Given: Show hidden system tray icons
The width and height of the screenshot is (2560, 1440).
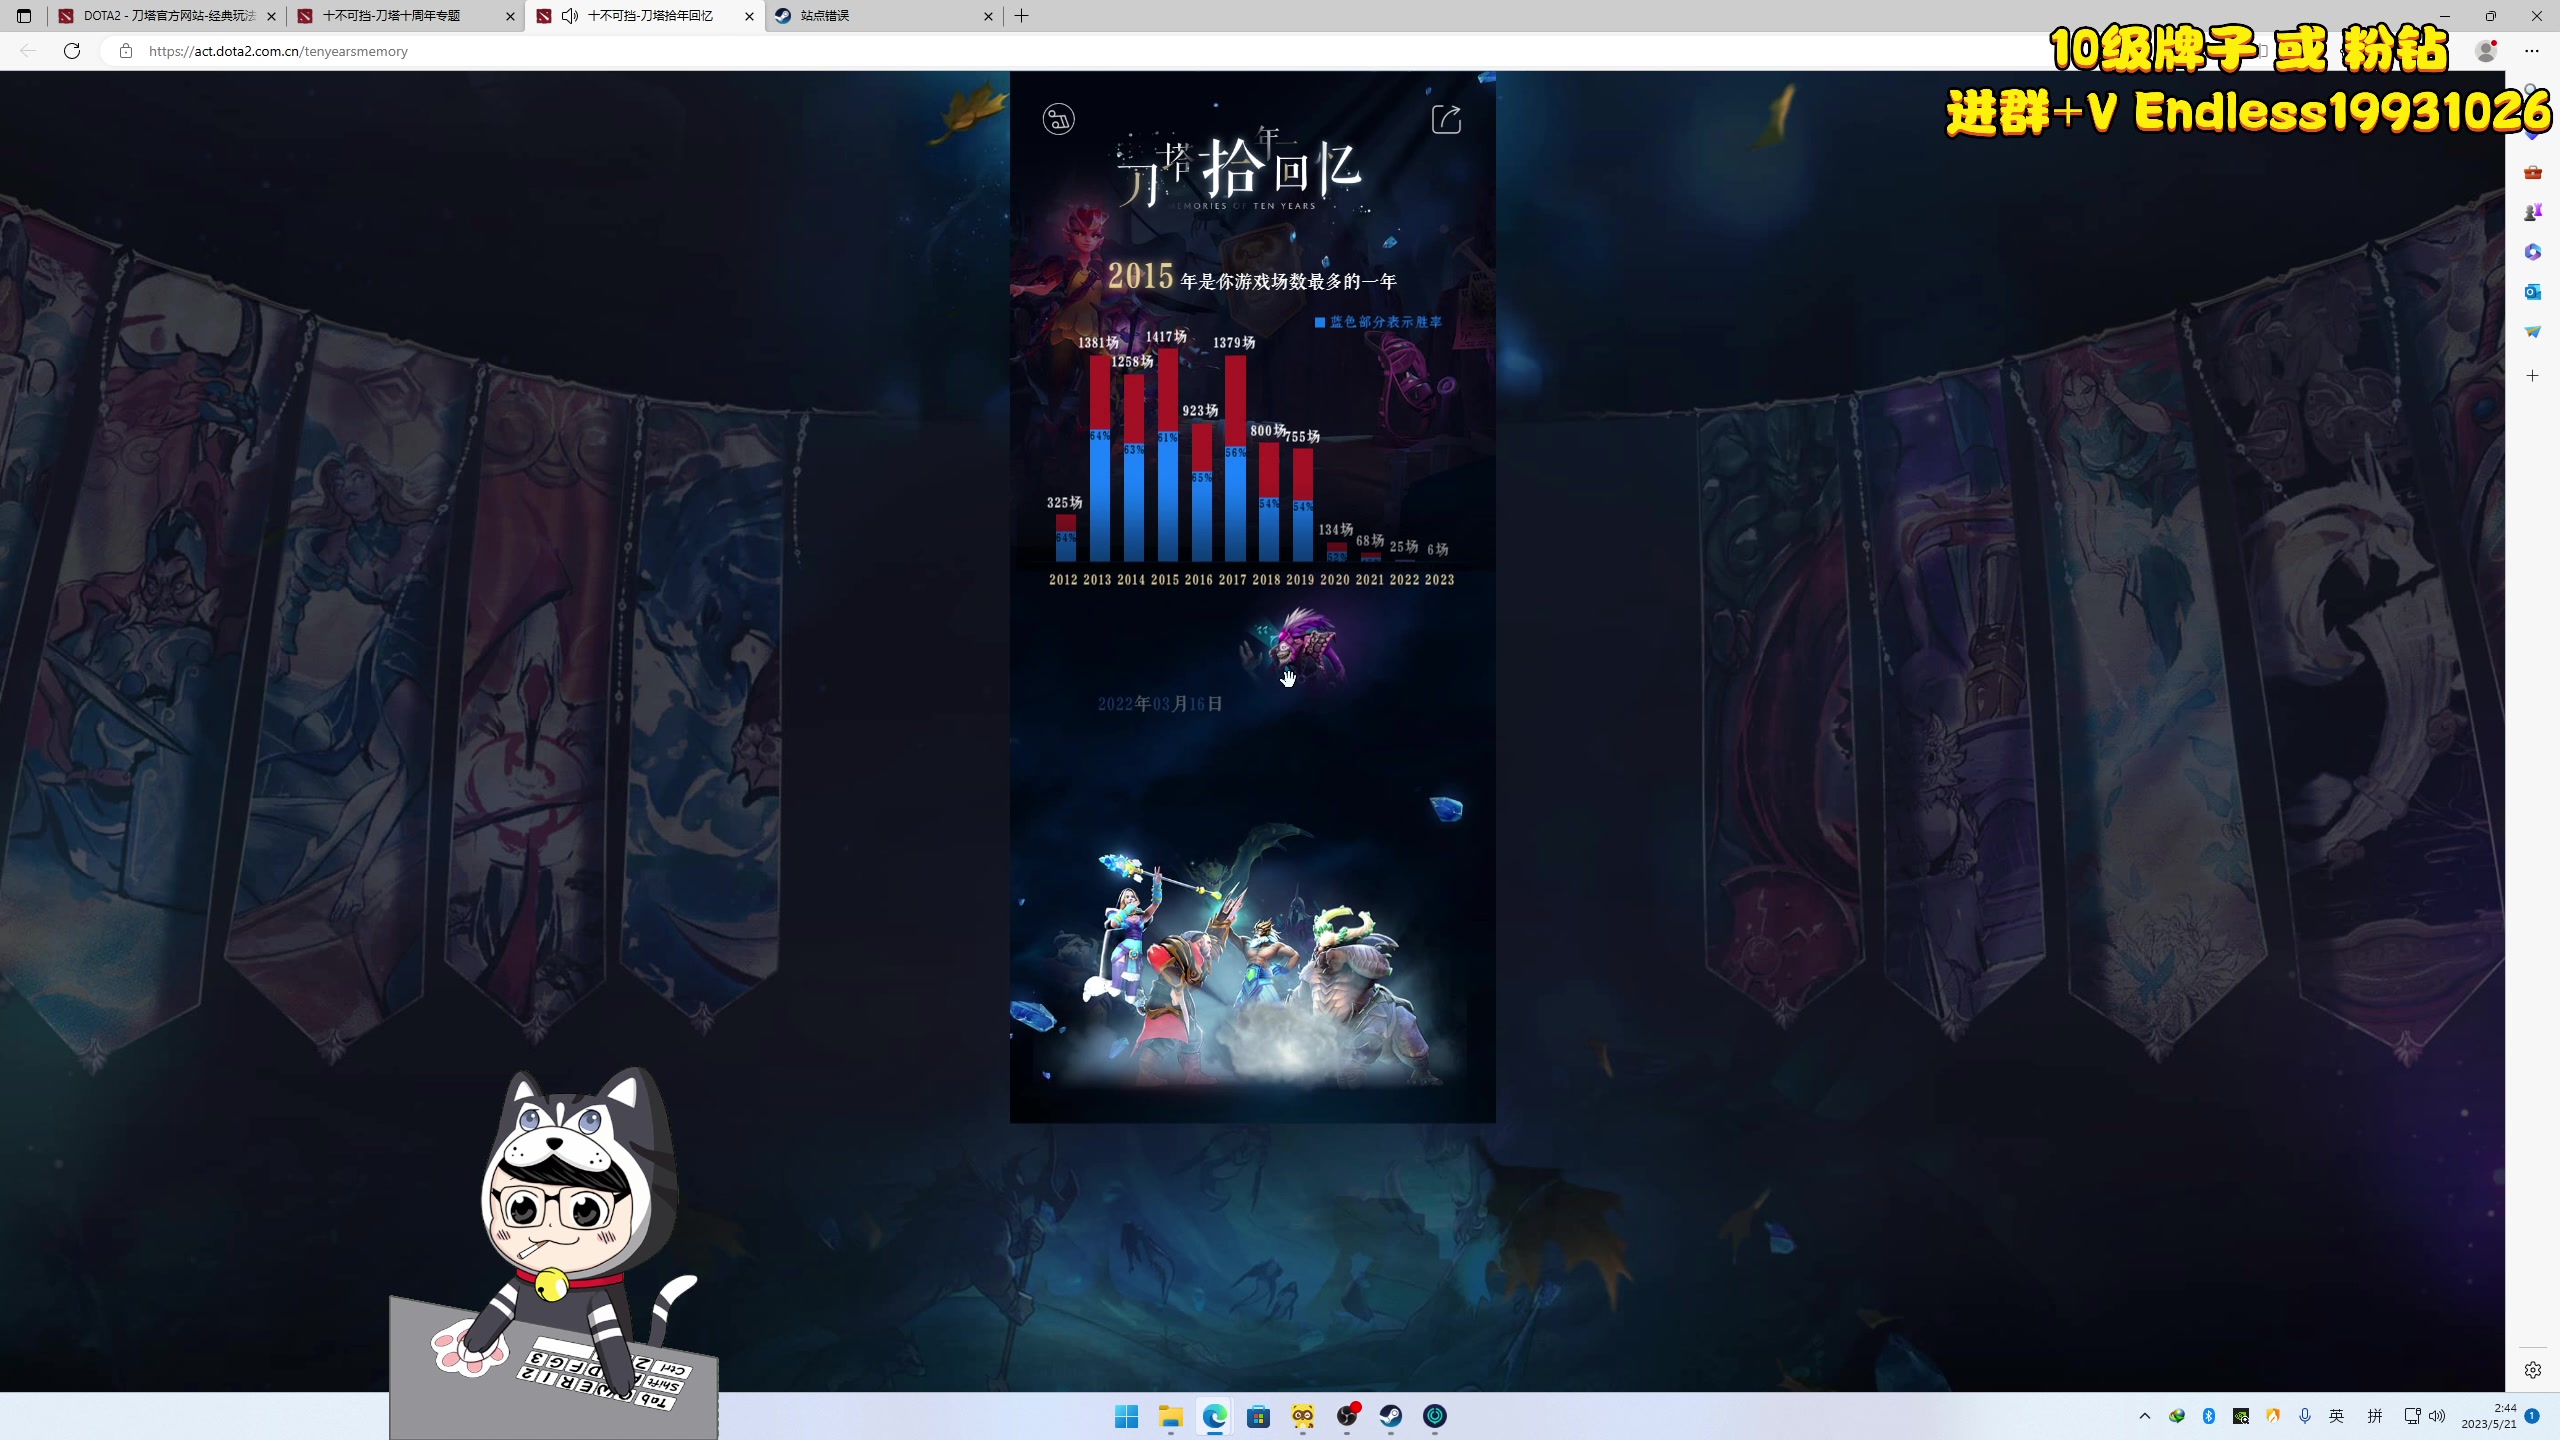Looking at the screenshot, I should tap(2144, 1416).
